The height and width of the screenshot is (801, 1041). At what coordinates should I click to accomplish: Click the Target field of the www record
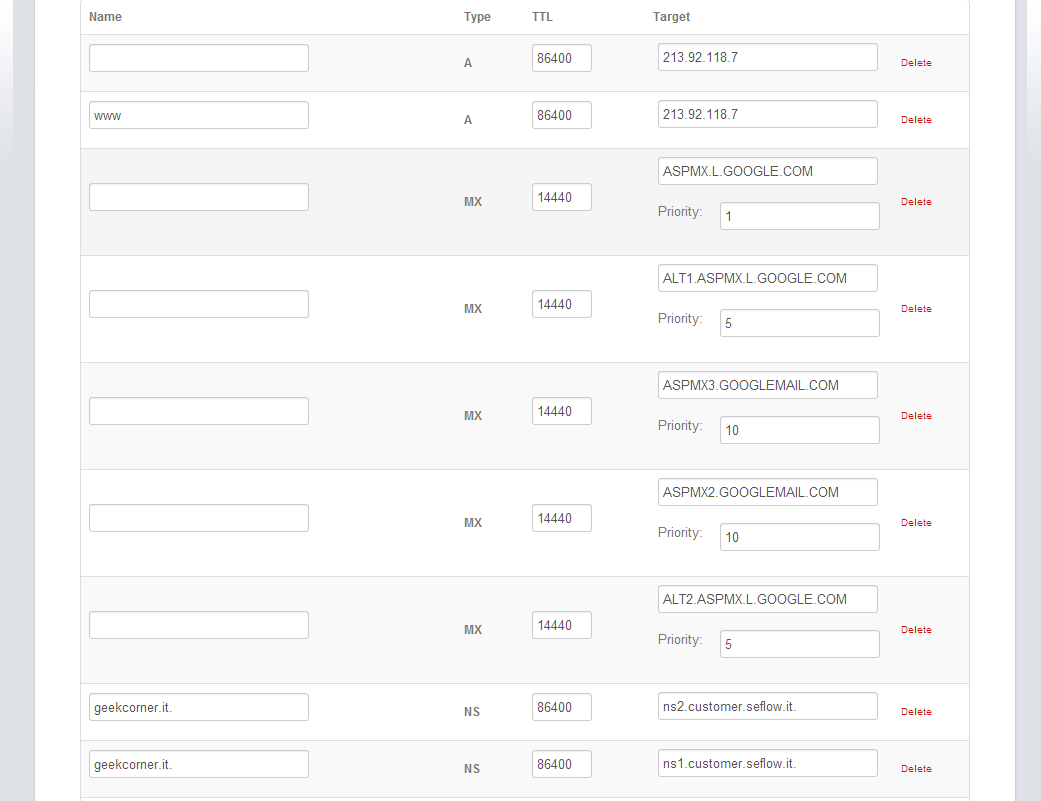tap(767, 114)
